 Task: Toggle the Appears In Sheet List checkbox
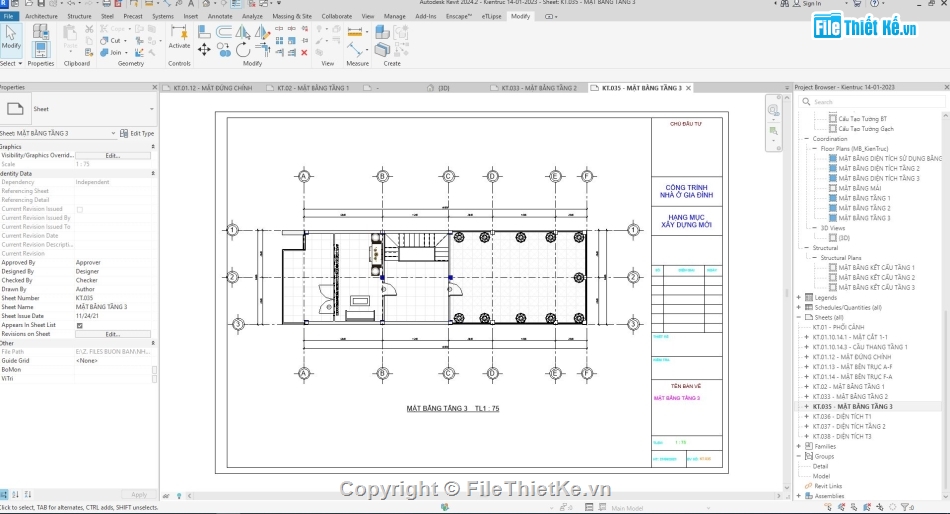click(79, 325)
